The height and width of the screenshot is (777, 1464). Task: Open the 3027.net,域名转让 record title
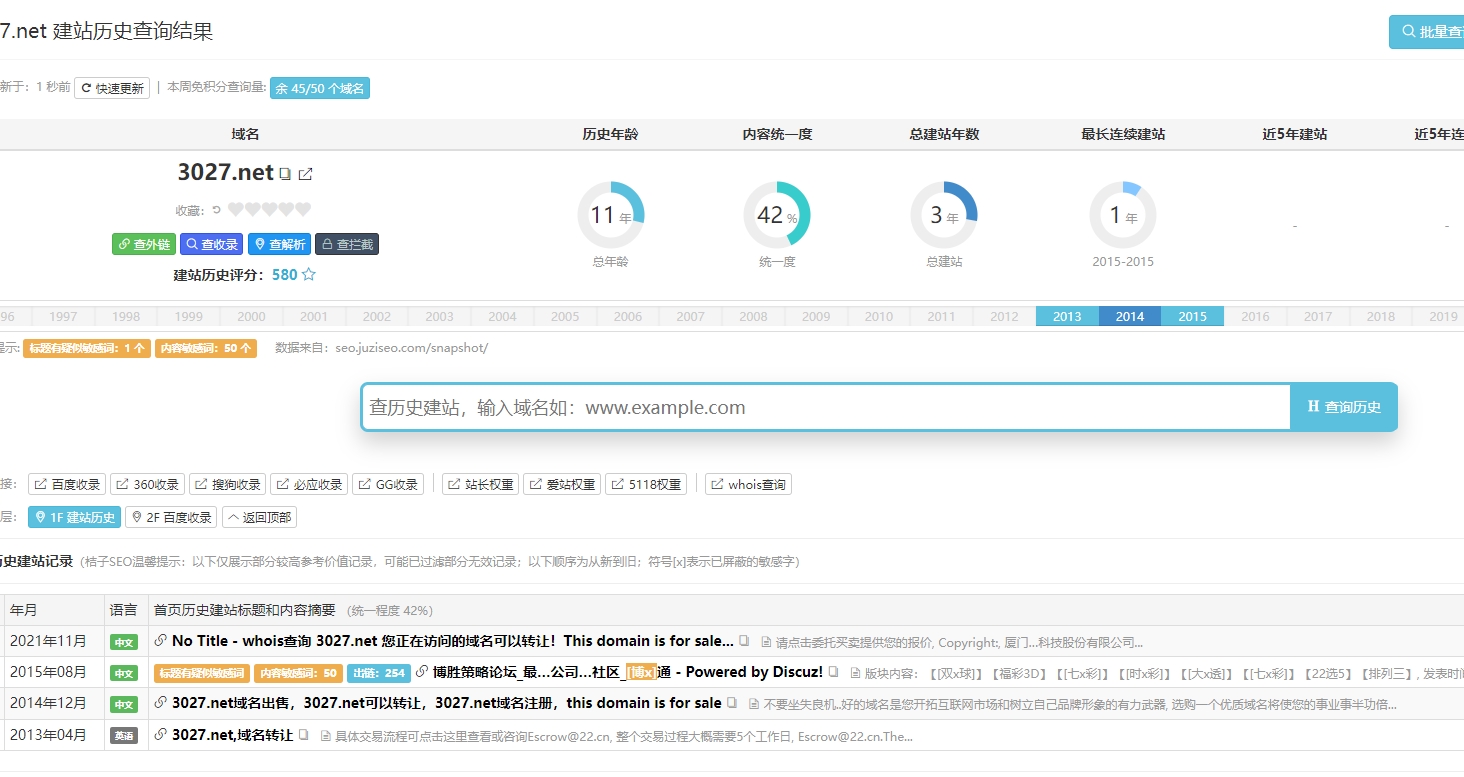233,735
